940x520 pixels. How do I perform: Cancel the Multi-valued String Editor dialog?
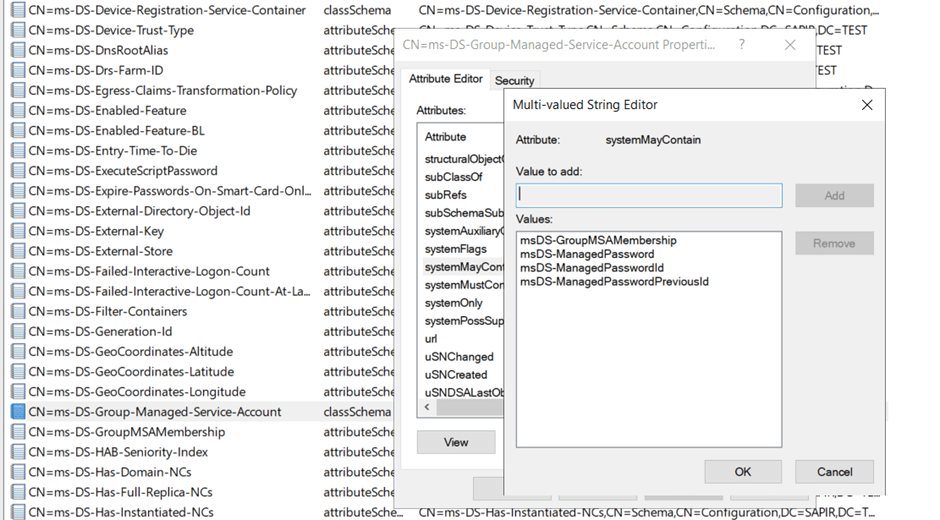pos(834,472)
